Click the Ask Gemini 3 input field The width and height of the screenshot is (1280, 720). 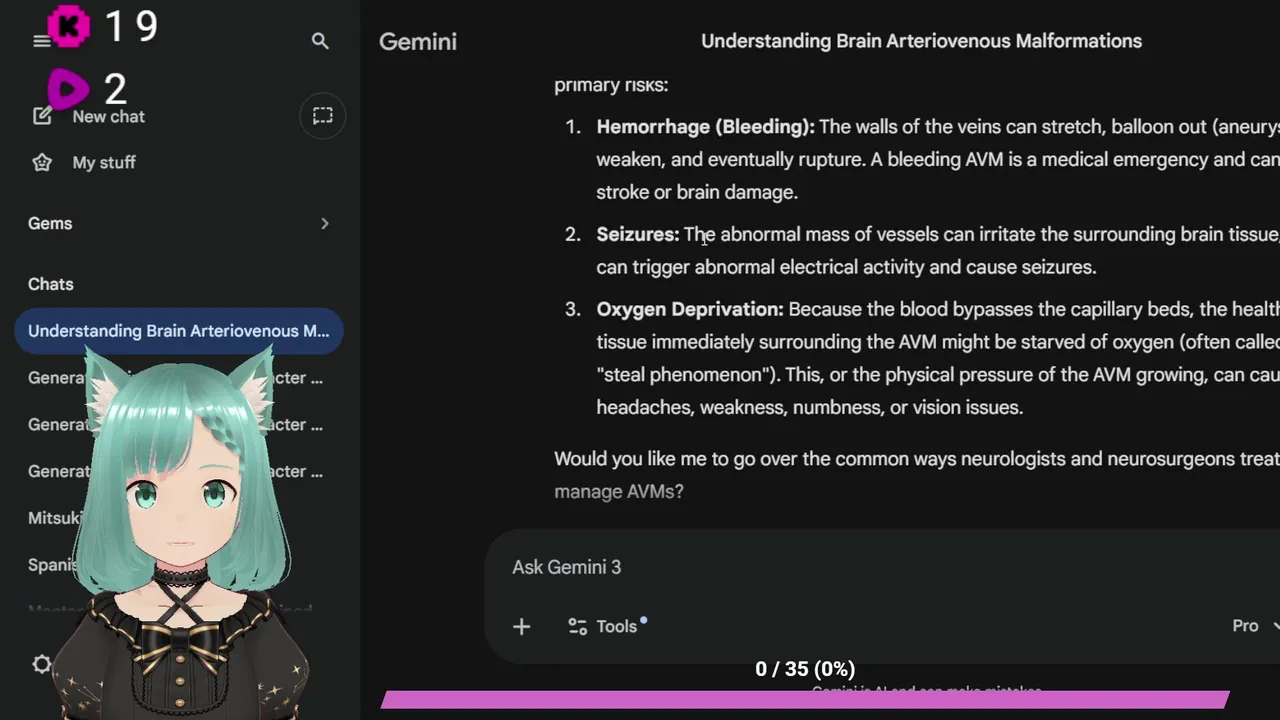pyautogui.click(x=800, y=567)
